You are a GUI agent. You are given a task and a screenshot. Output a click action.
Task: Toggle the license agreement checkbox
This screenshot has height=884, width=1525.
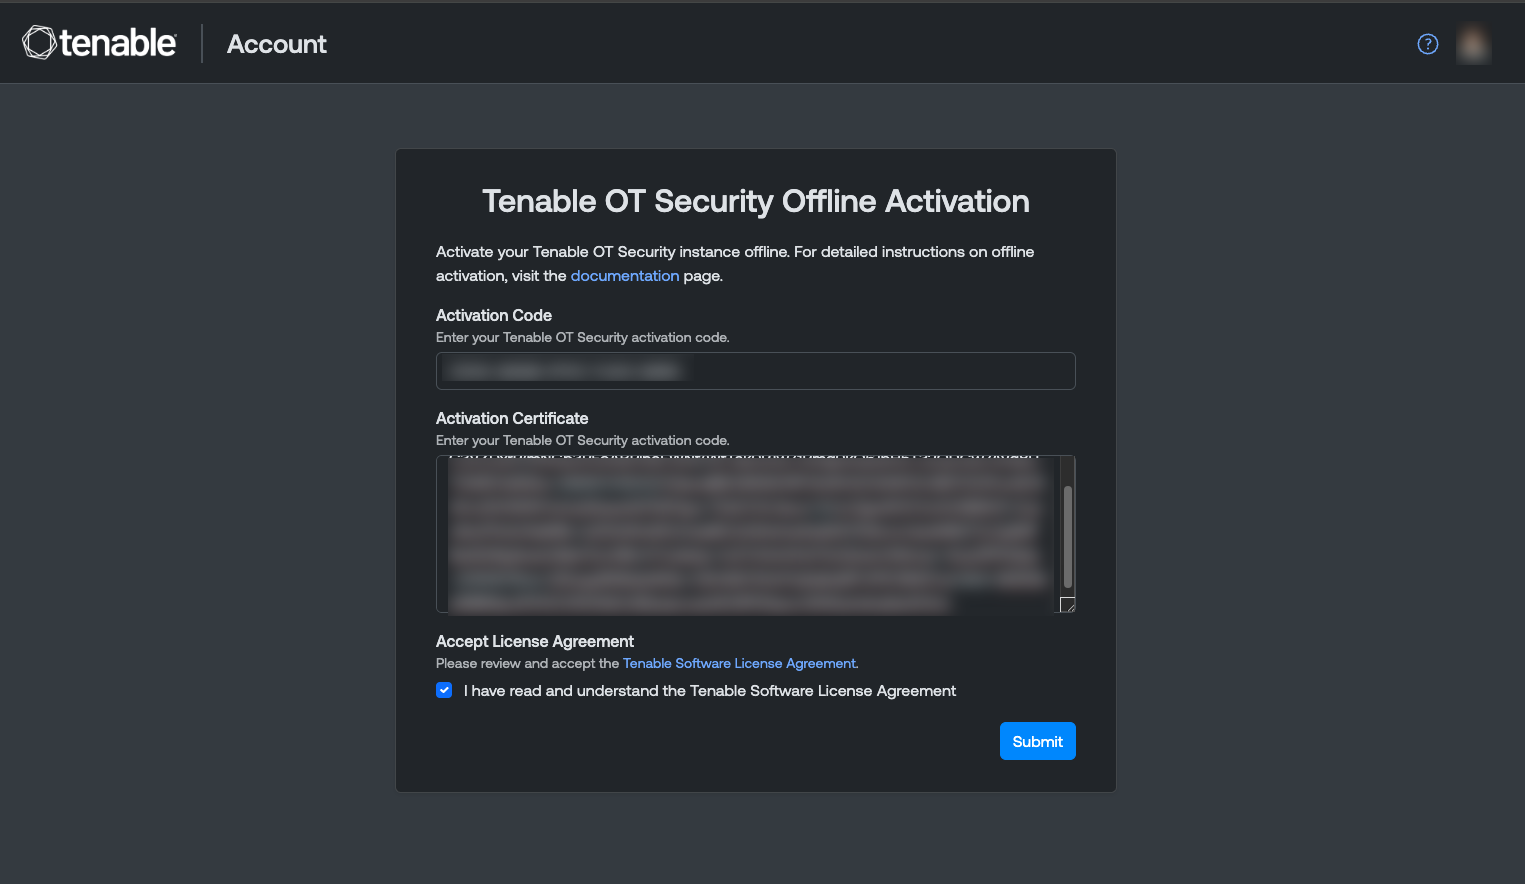tap(444, 690)
